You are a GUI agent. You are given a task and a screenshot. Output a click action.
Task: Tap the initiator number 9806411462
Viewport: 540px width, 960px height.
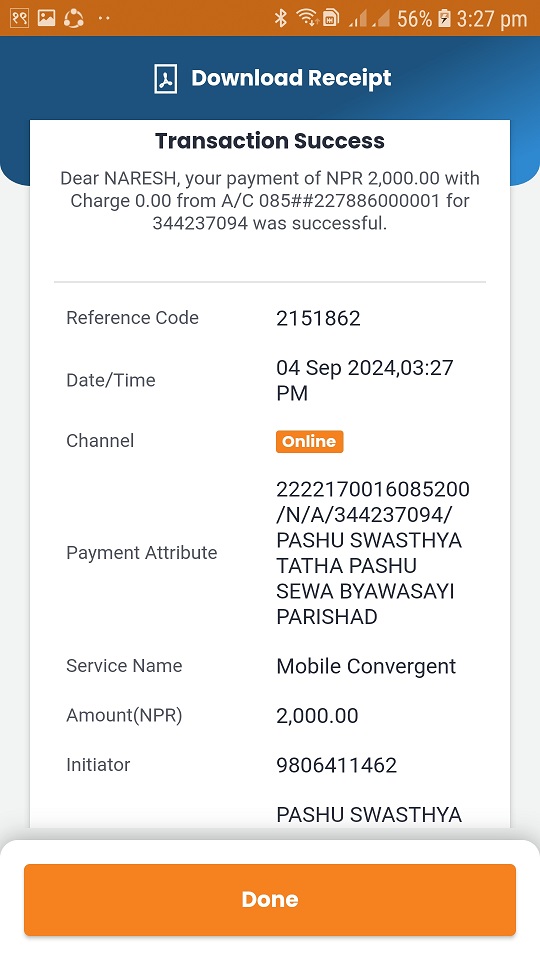[x=337, y=765]
